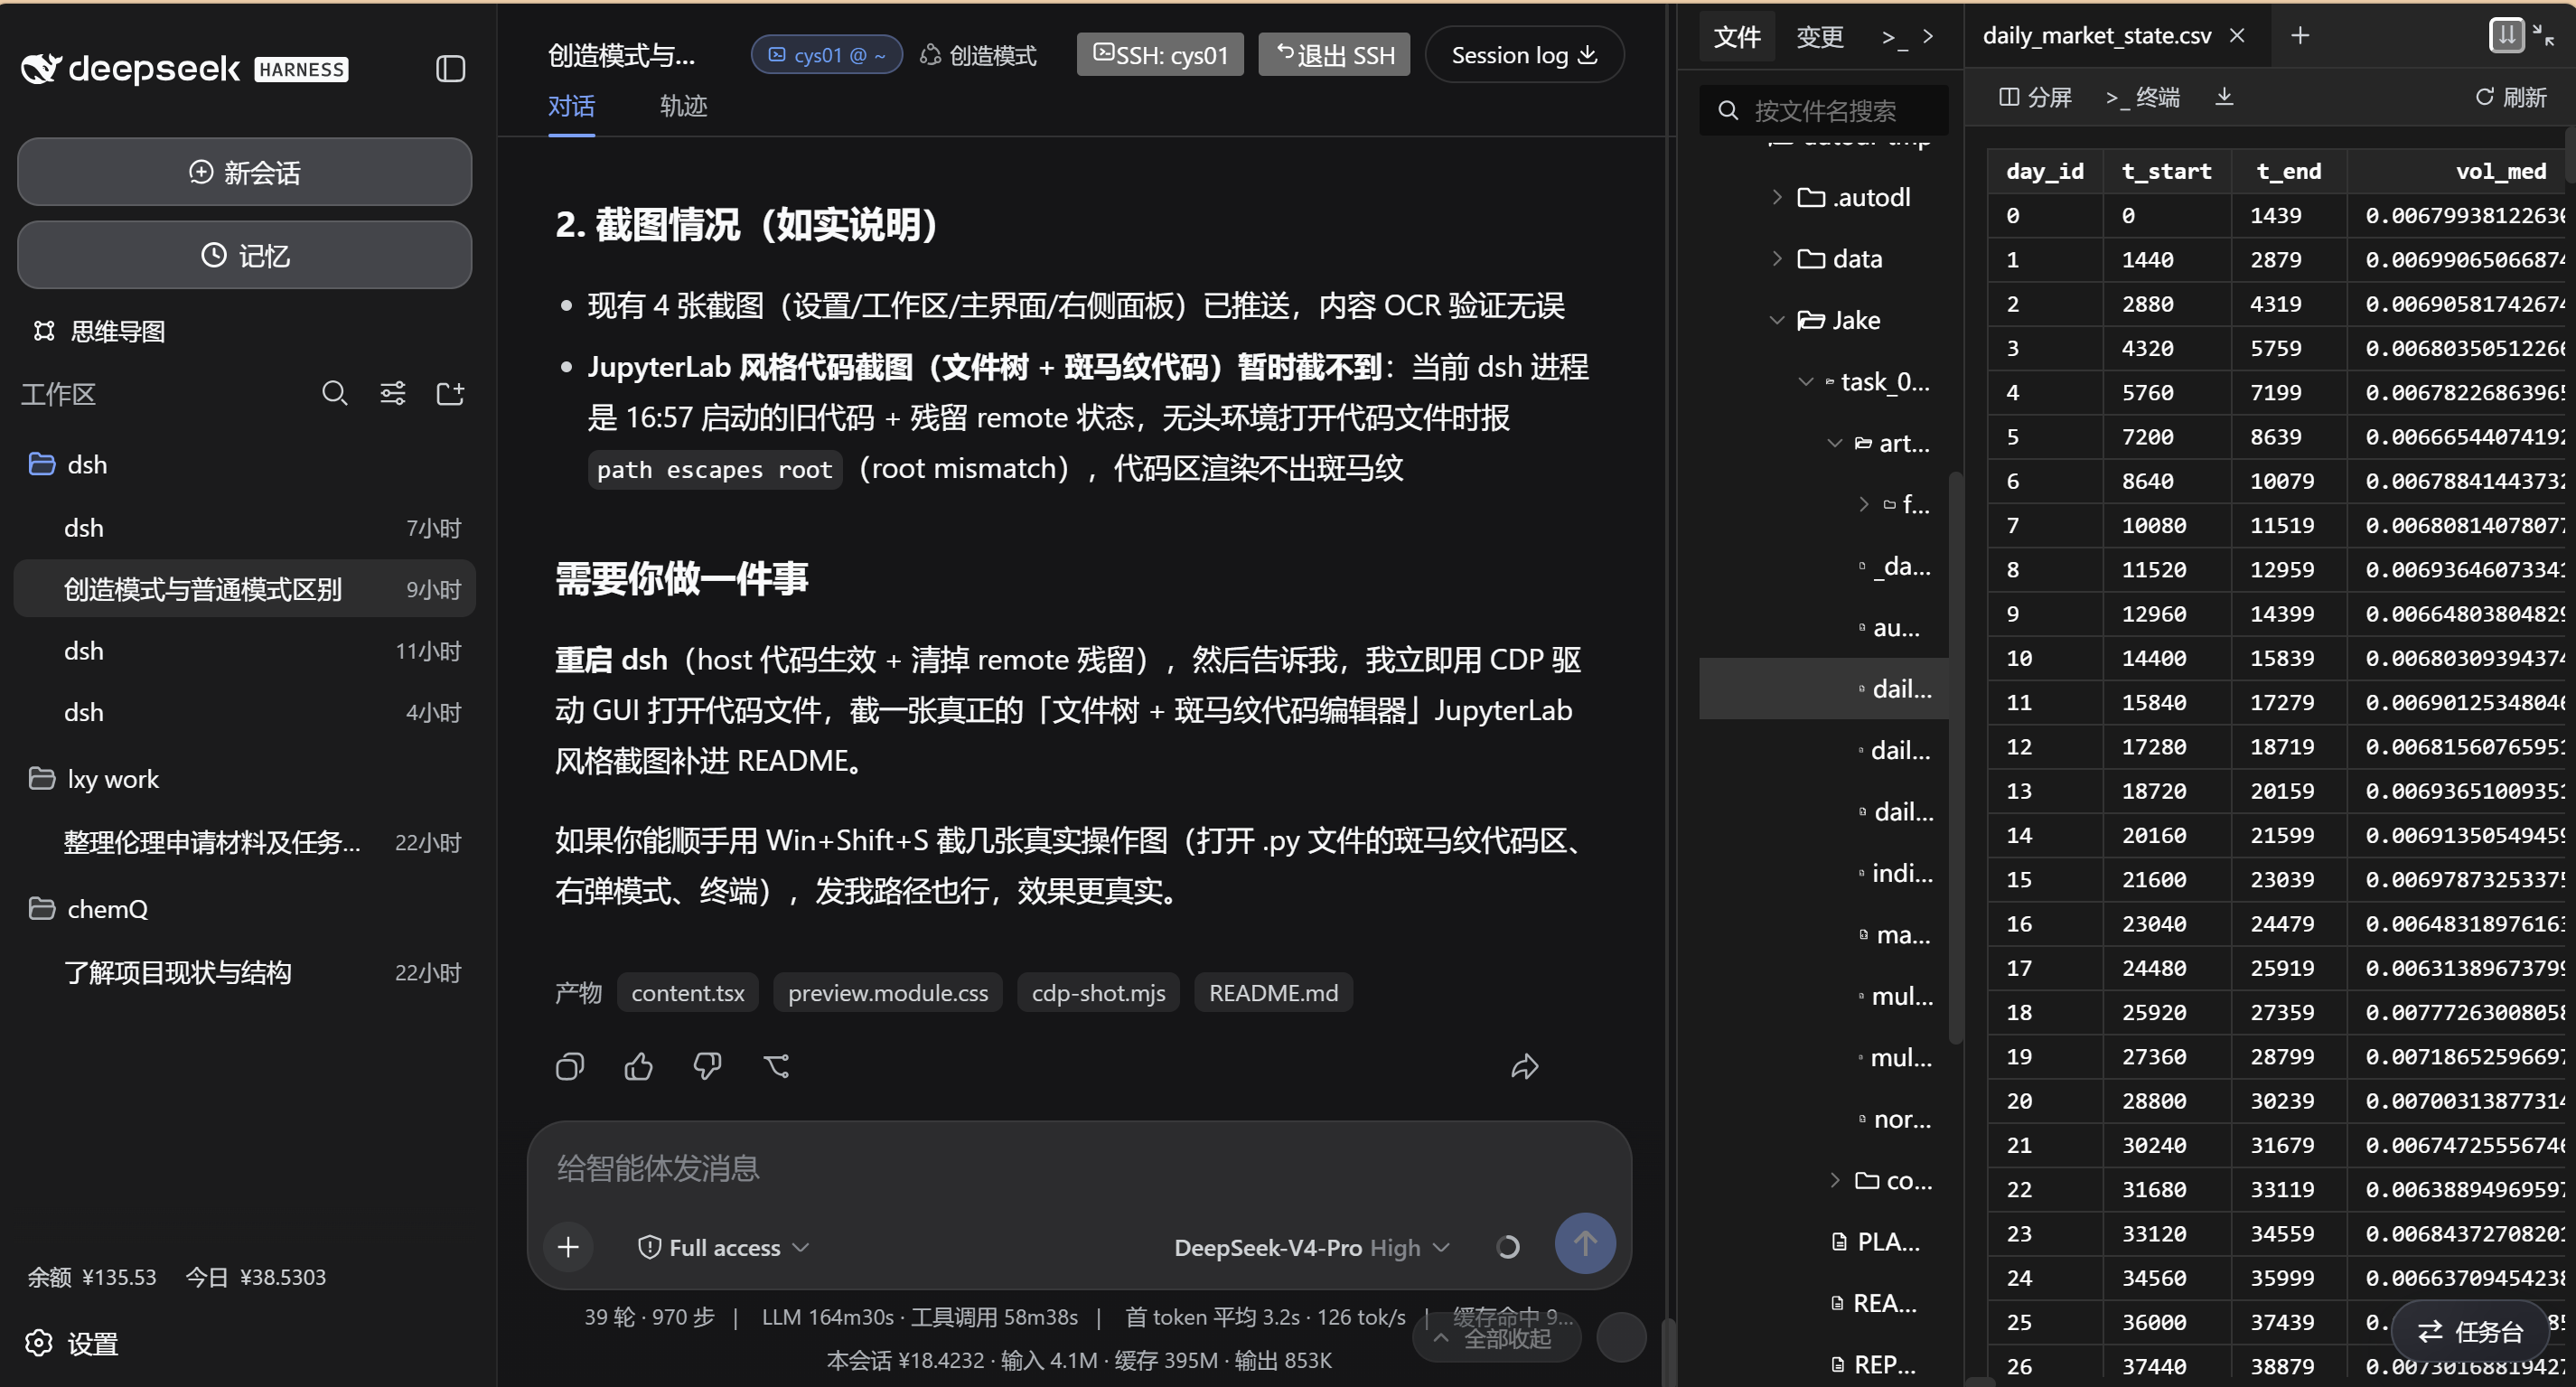
Task: Click the panel tabs right arrow
Action: coord(1928,37)
